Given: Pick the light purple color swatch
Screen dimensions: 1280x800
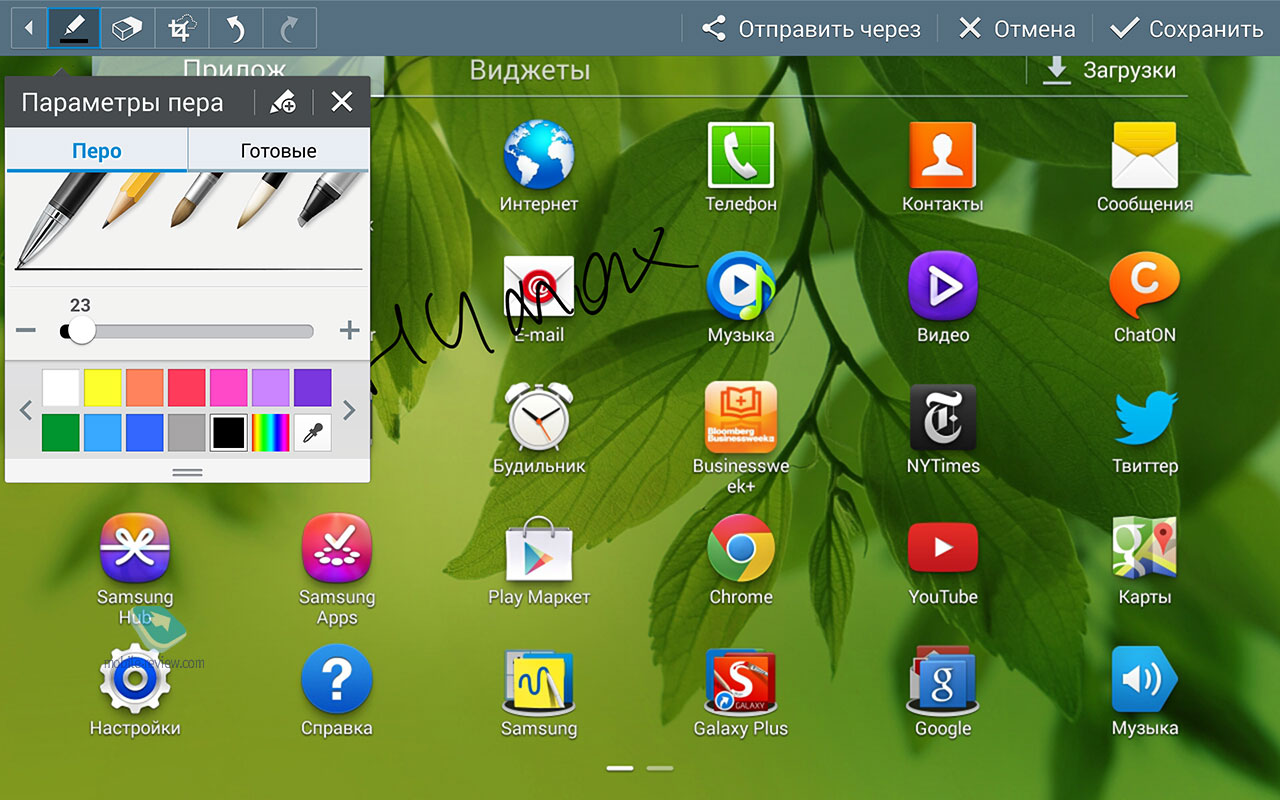Looking at the screenshot, I should click(270, 388).
